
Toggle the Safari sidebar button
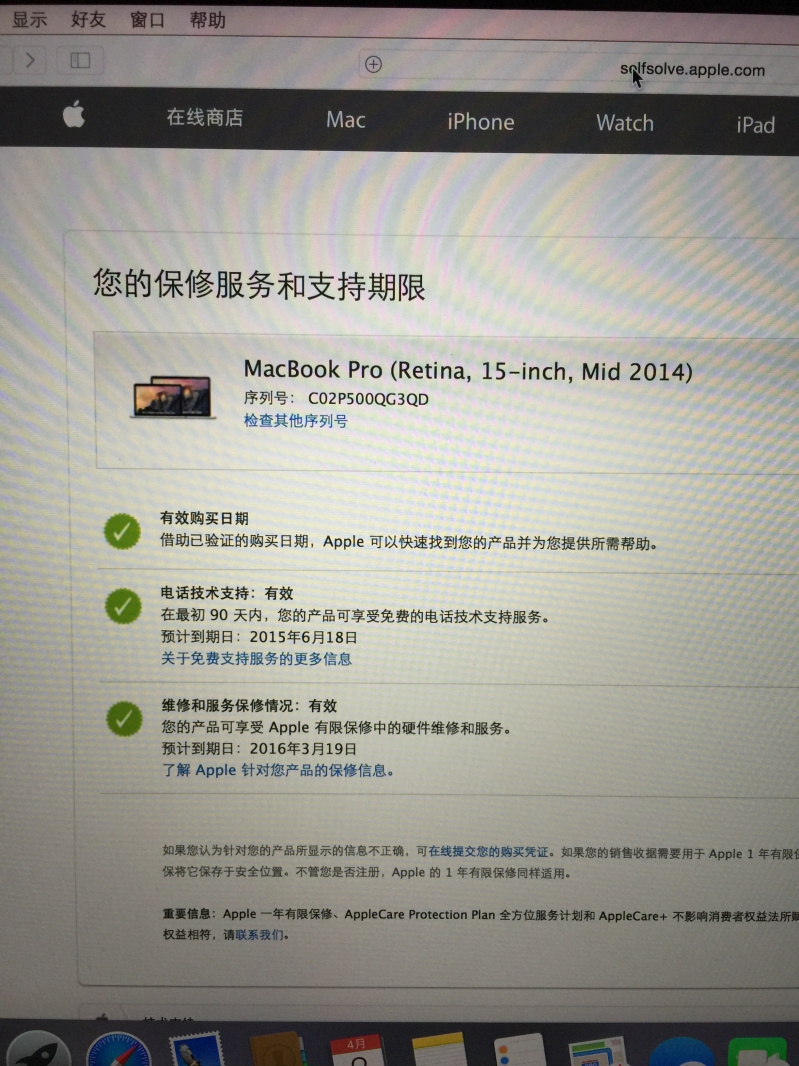point(80,61)
